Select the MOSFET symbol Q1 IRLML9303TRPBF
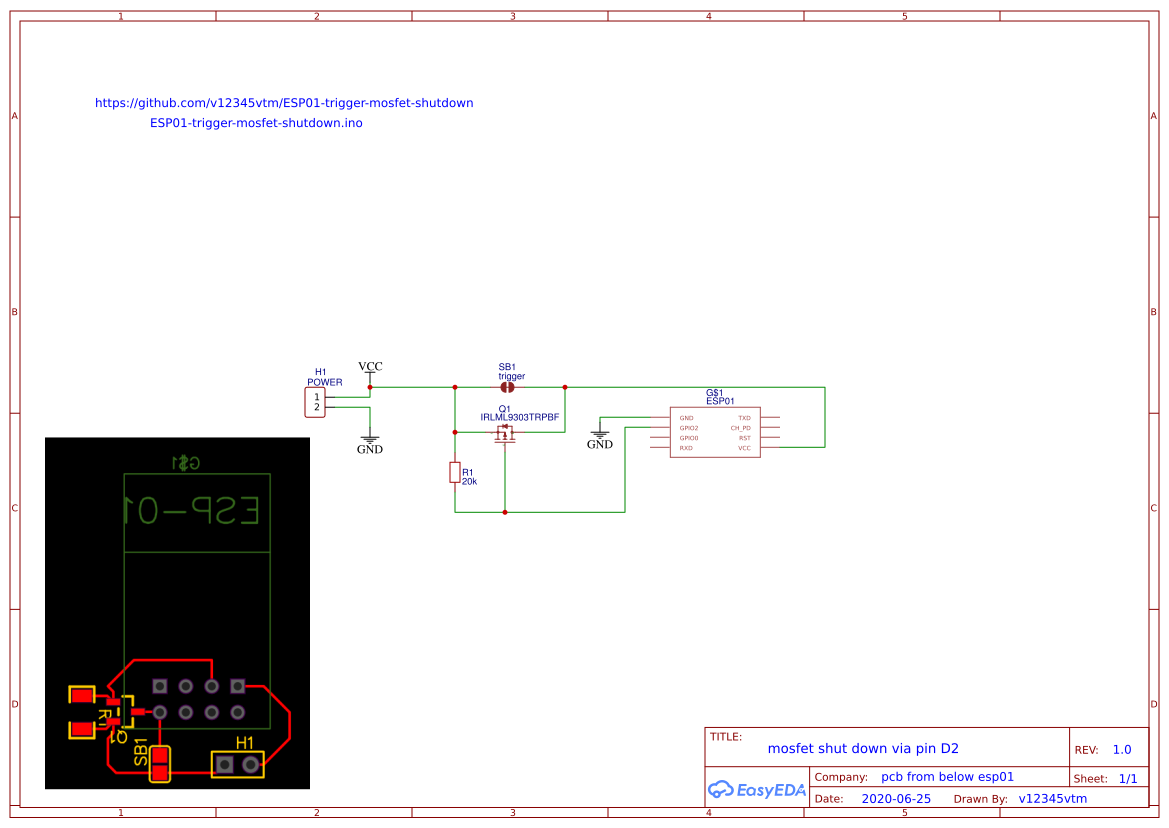Screen dimensions: 1169x828 pyautogui.click(x=504, y=432)
